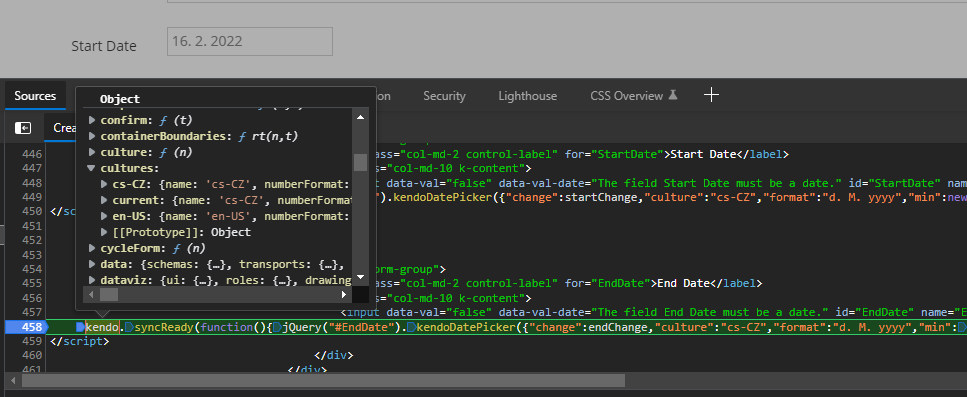Click the popup scroll-left arrow
Screen dimensions: 967x397
click(x=91, y=295)
